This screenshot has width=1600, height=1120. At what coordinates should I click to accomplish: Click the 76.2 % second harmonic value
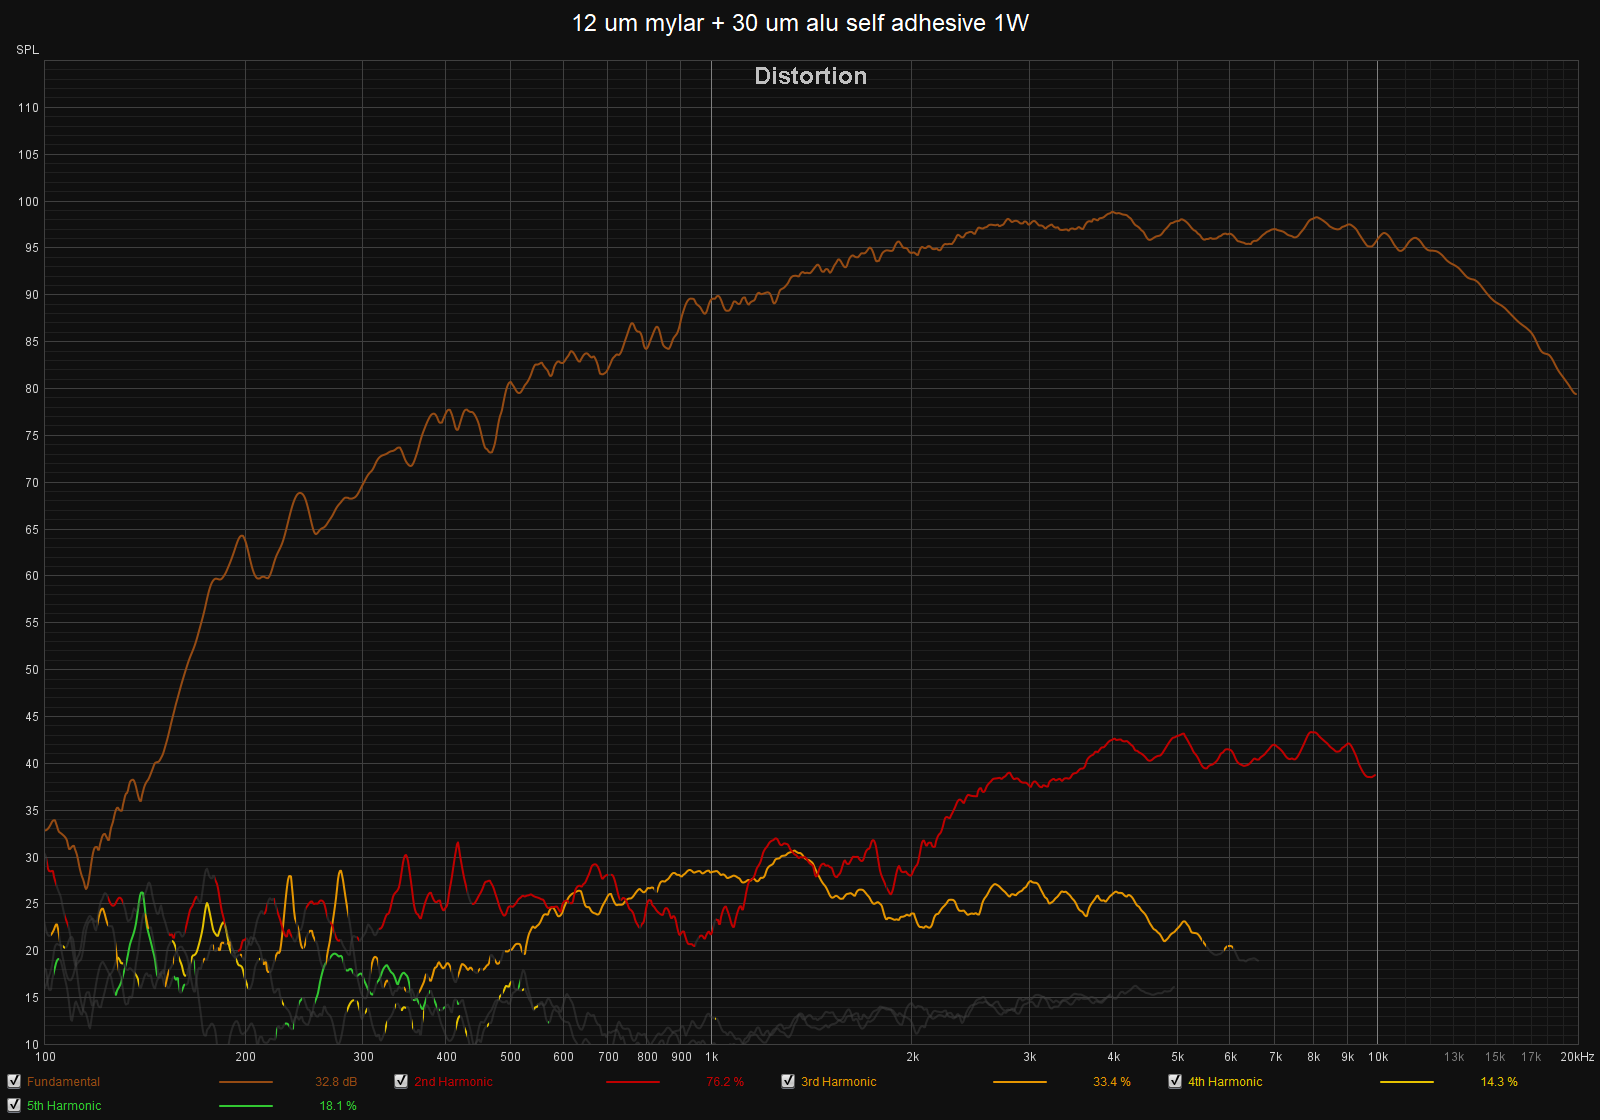click(725, 1082)
